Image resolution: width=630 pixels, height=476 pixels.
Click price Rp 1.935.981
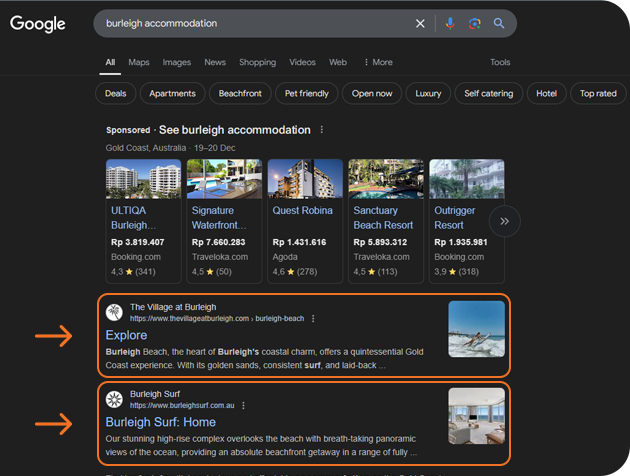click(x=461, y=242)
